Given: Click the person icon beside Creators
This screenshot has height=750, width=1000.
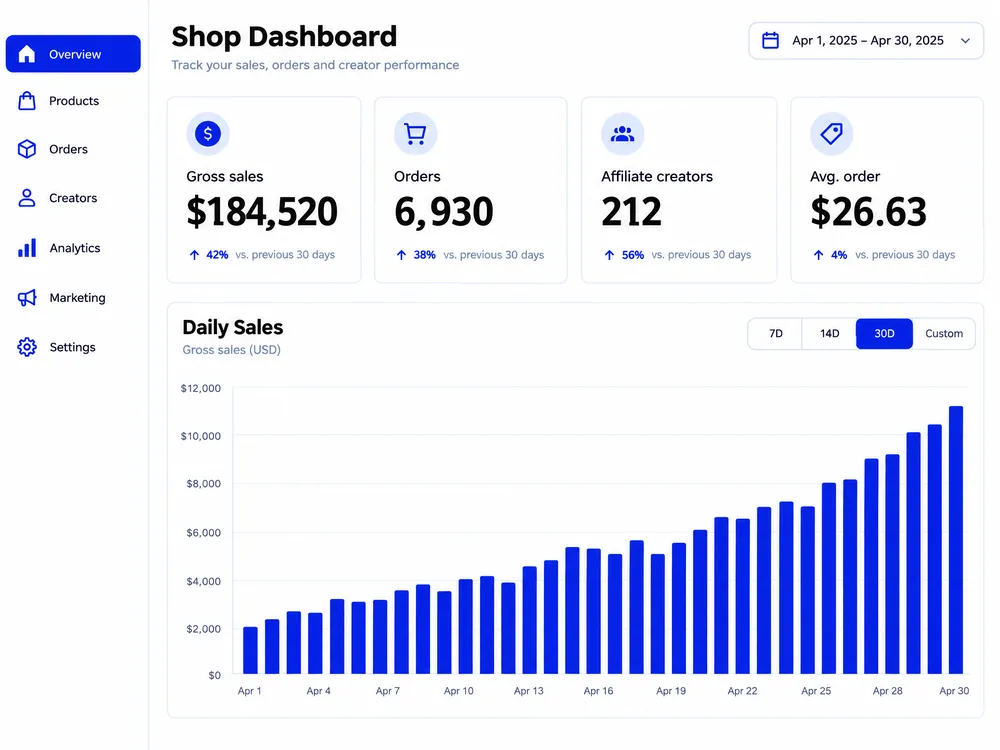Looking at the screenshot, I should [27, 198].
